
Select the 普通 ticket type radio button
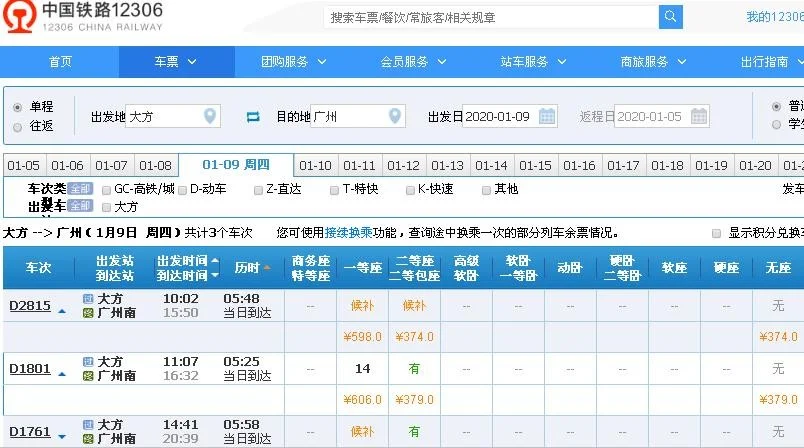click(776, 107)
